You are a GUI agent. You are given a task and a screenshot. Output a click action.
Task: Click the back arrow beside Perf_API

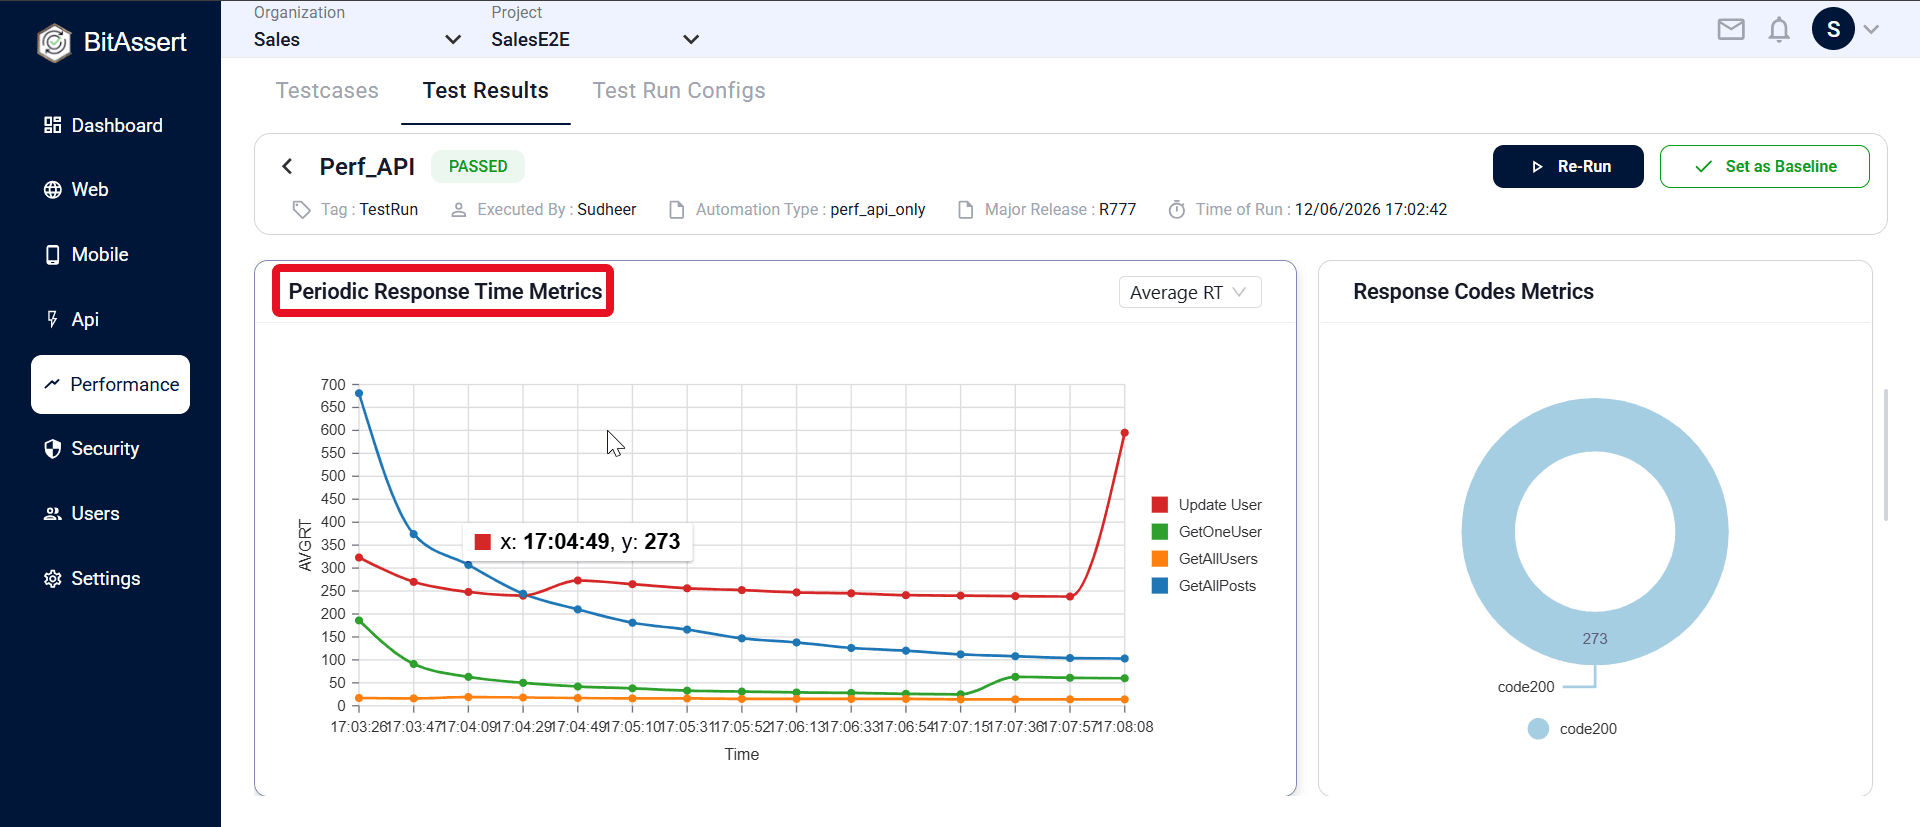[287, 166]
